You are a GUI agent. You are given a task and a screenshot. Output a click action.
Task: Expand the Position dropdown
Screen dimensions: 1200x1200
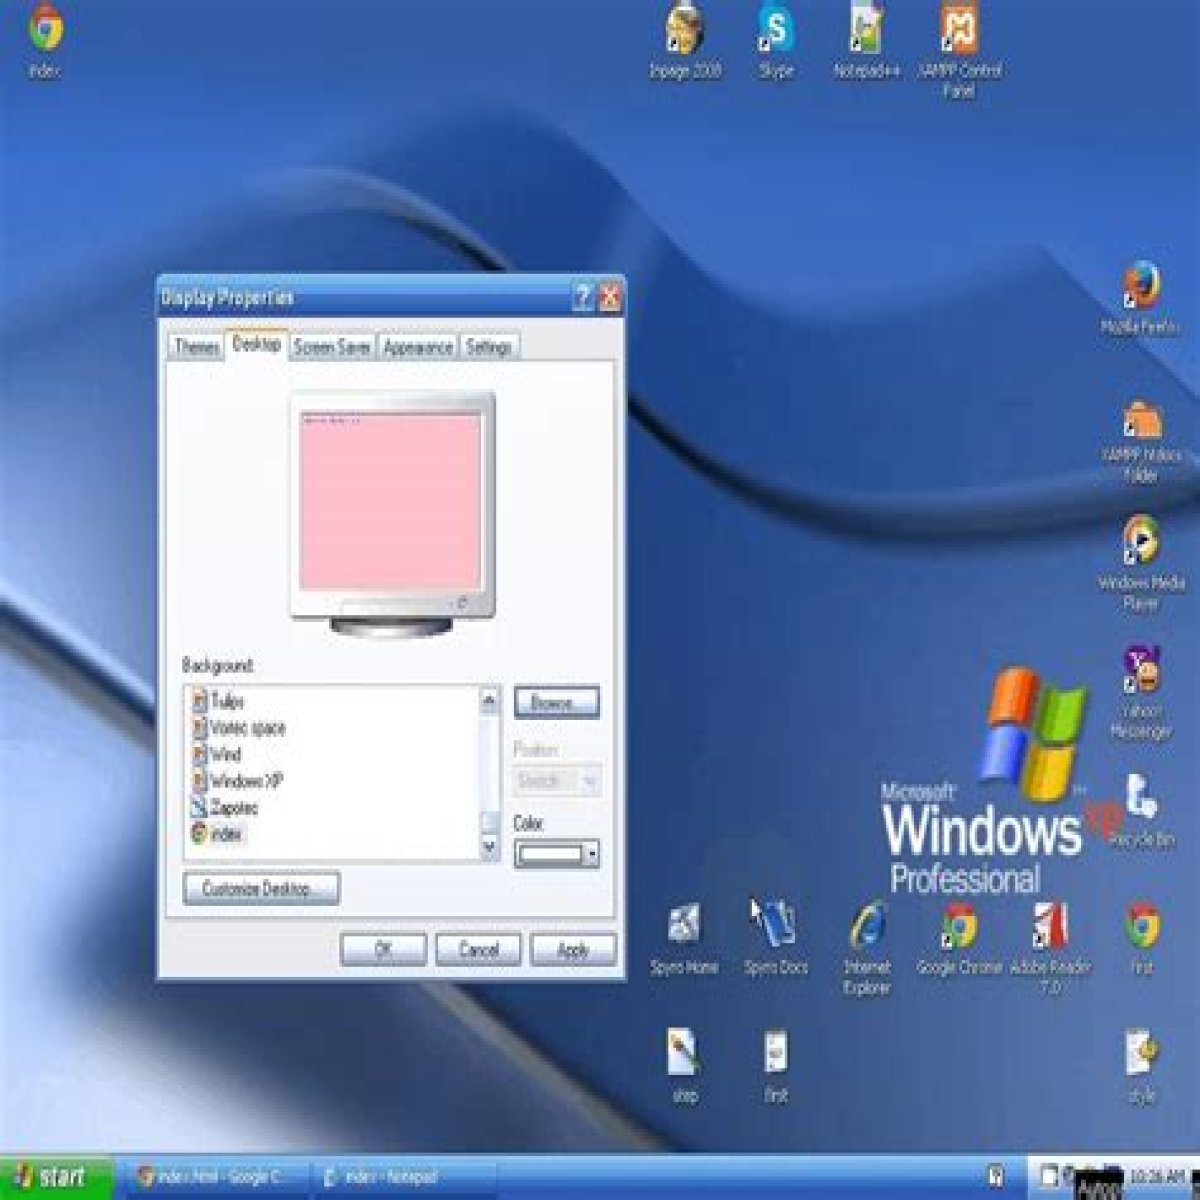pos(557,780)
